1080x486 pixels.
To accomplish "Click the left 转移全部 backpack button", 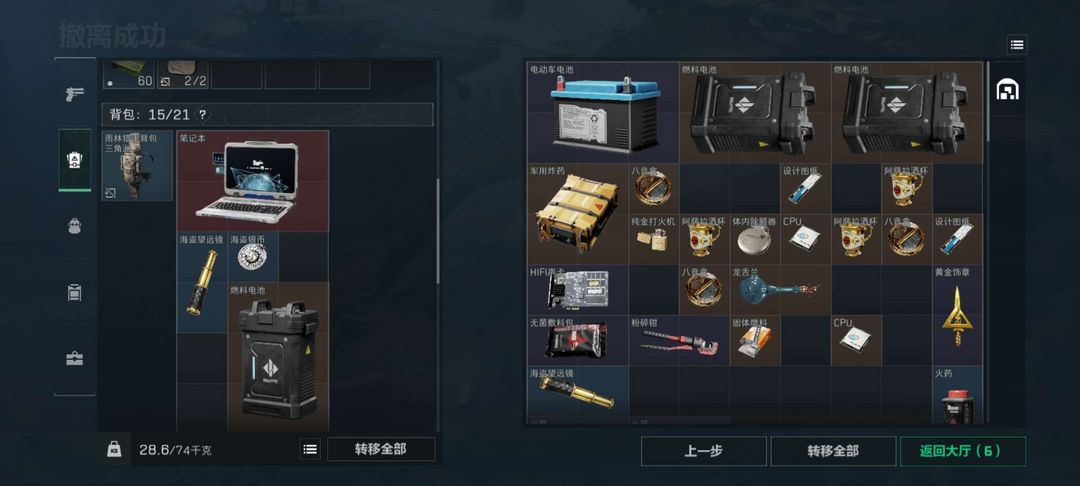I will [381, 450].
